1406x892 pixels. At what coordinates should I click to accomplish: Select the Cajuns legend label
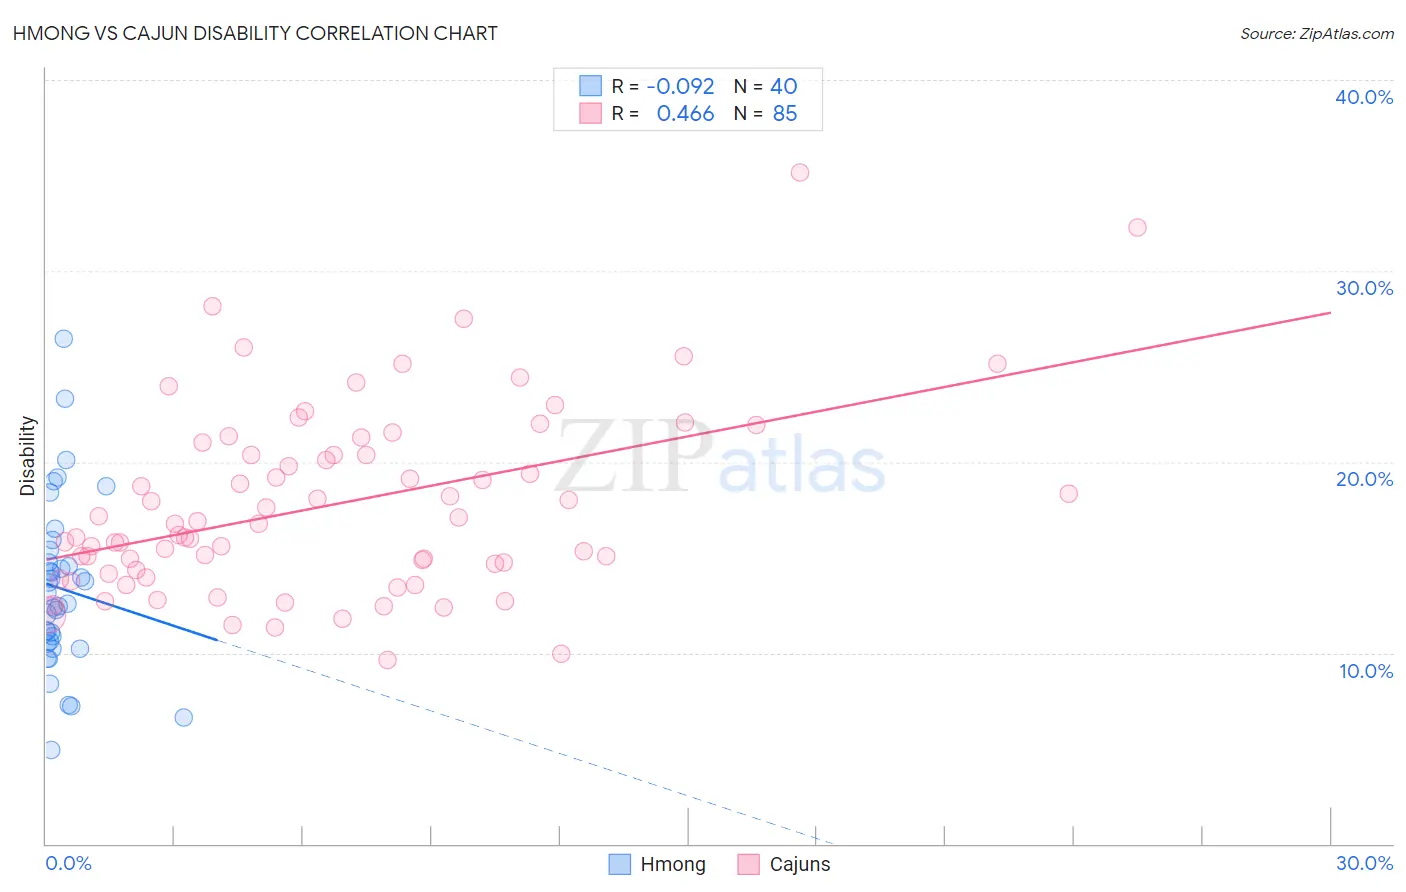pyautogui.click(x=800, y=864)
